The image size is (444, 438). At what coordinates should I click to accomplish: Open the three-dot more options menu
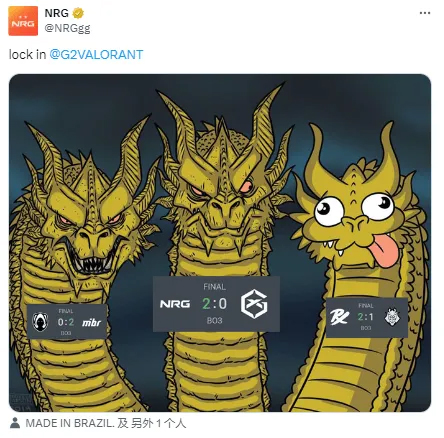425,13
